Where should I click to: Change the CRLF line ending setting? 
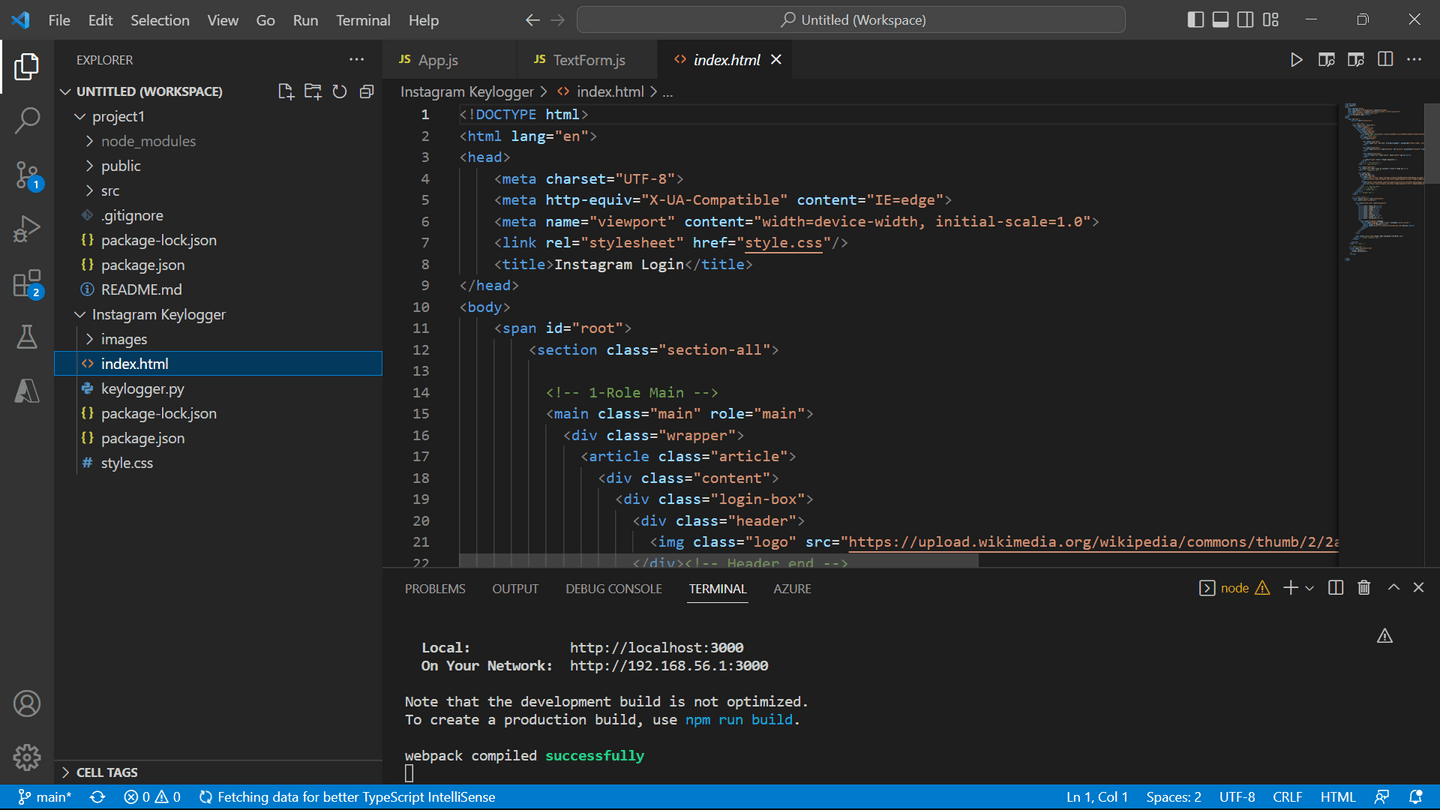click(1287, 797)
